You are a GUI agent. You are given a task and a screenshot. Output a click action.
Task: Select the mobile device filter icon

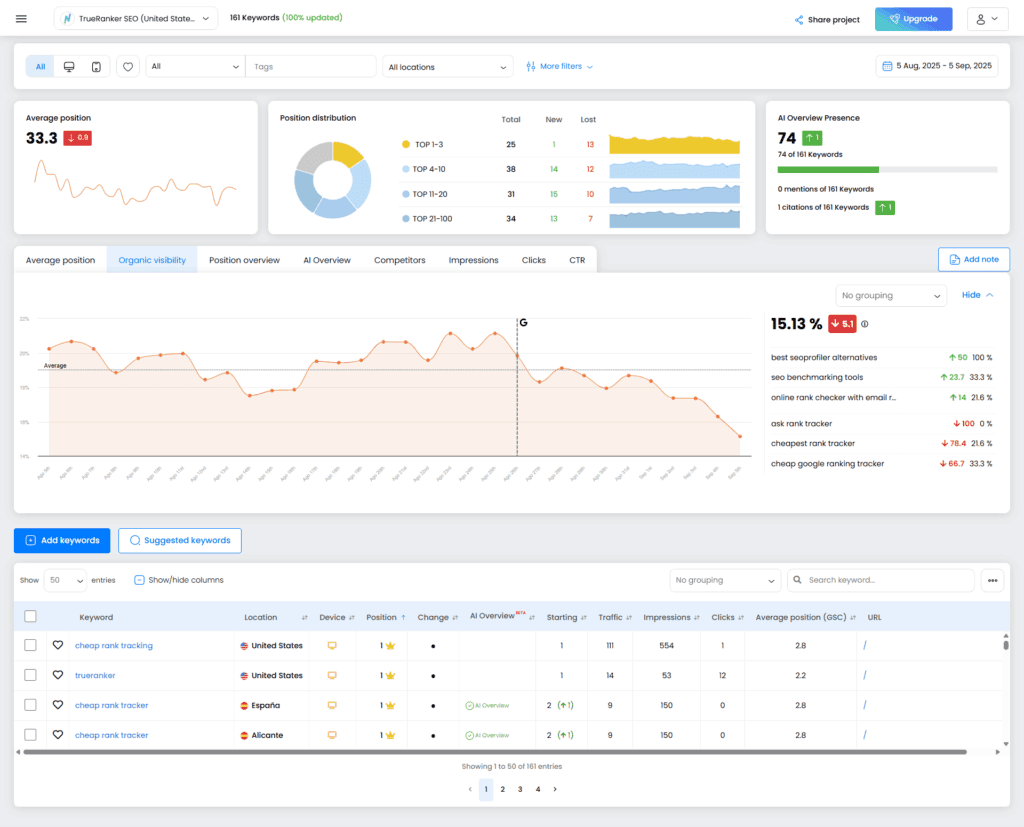click(94, 65)
